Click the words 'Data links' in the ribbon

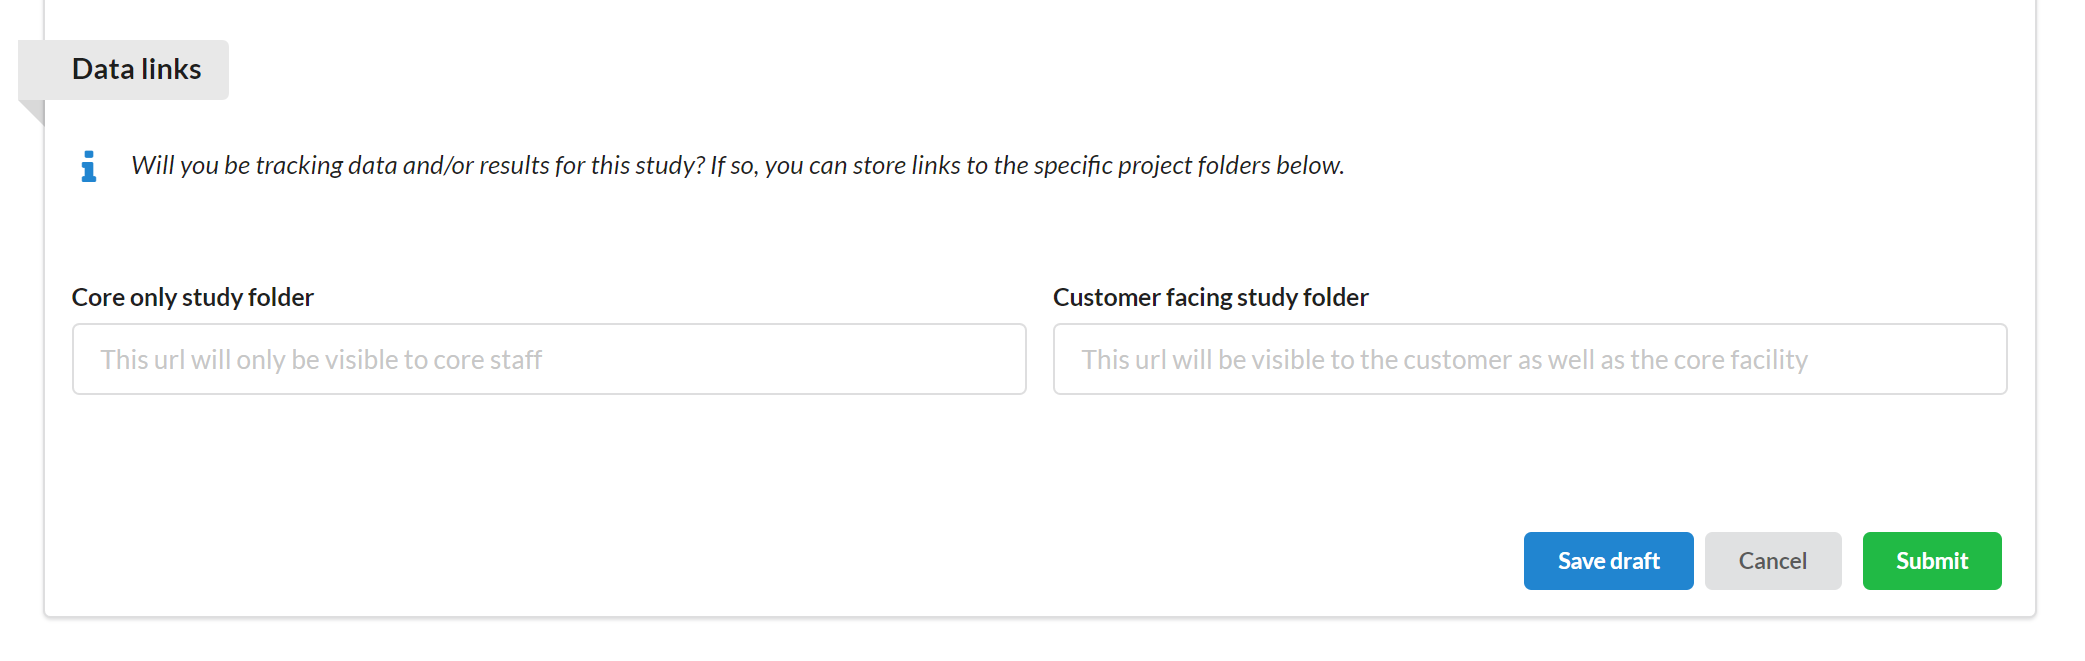pyautogui.click(x=137, y=70)
